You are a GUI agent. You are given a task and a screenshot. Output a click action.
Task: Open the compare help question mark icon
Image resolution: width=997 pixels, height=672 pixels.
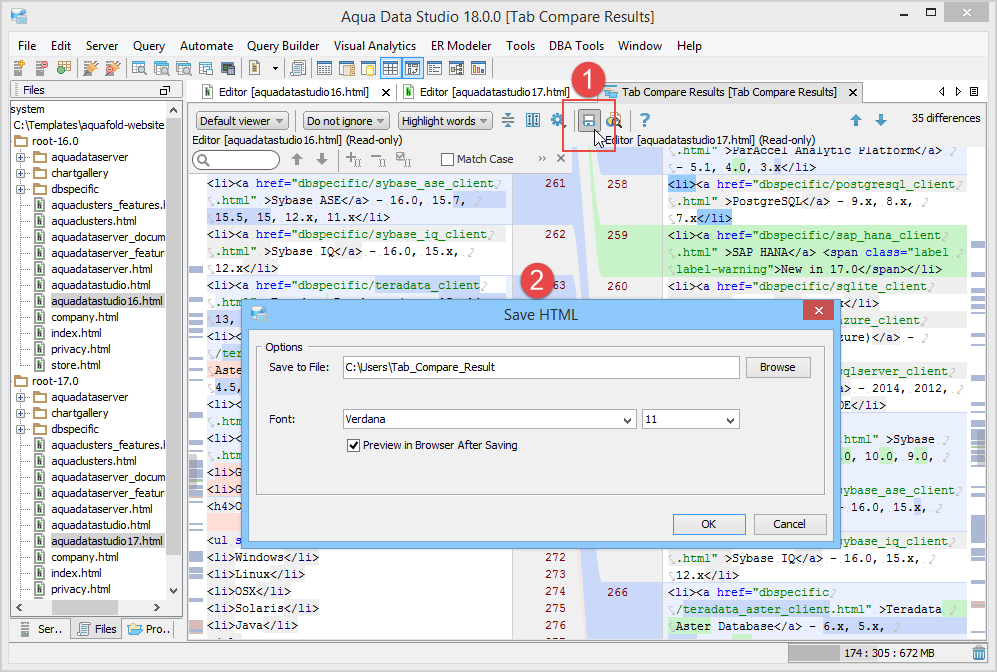(645, 121)
